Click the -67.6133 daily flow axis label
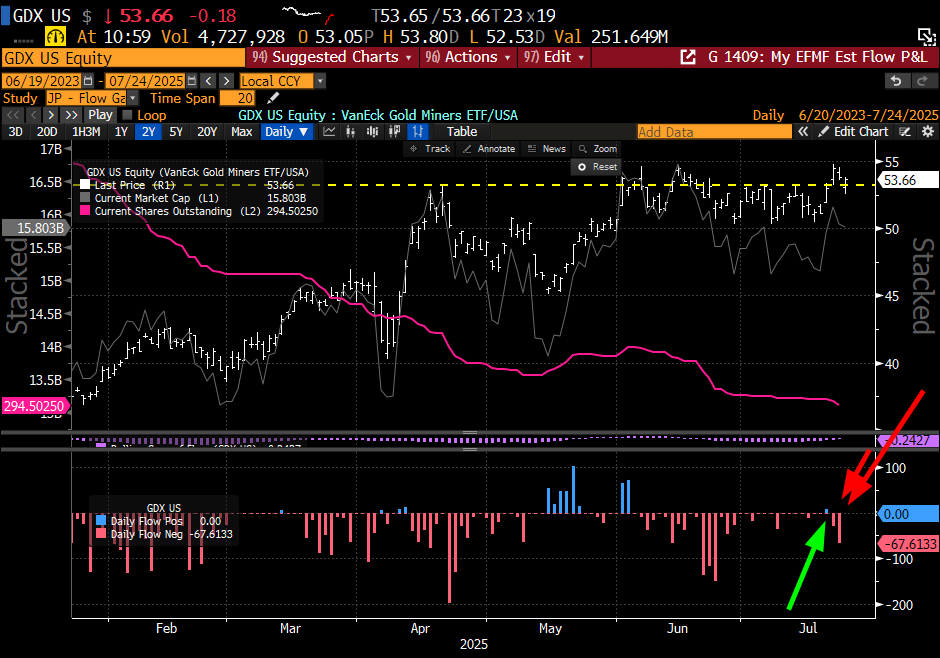Image resolution: width=940 pixels, height=658 pixels. [x=908, y=544]
